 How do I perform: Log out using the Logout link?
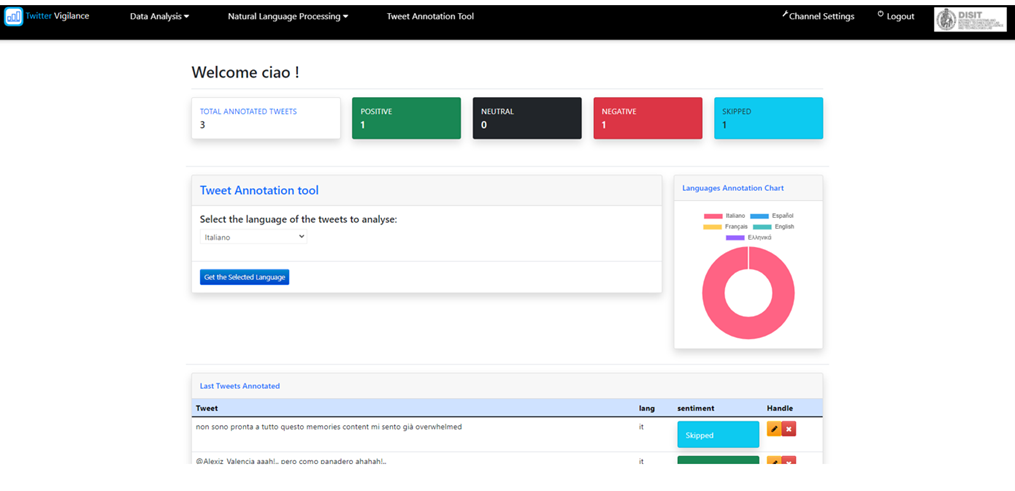tap(900, 17)
